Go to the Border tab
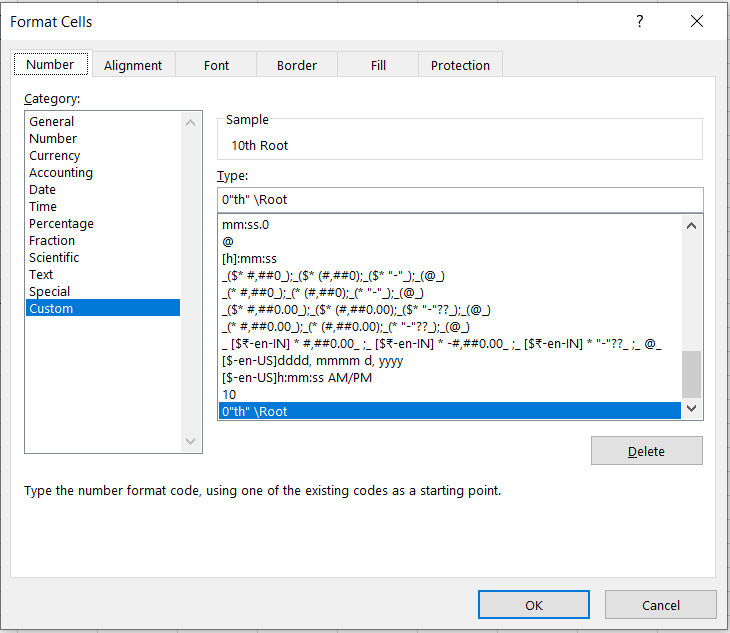The width and height of the screenshot is (730, 633). [x=296, y=65]
